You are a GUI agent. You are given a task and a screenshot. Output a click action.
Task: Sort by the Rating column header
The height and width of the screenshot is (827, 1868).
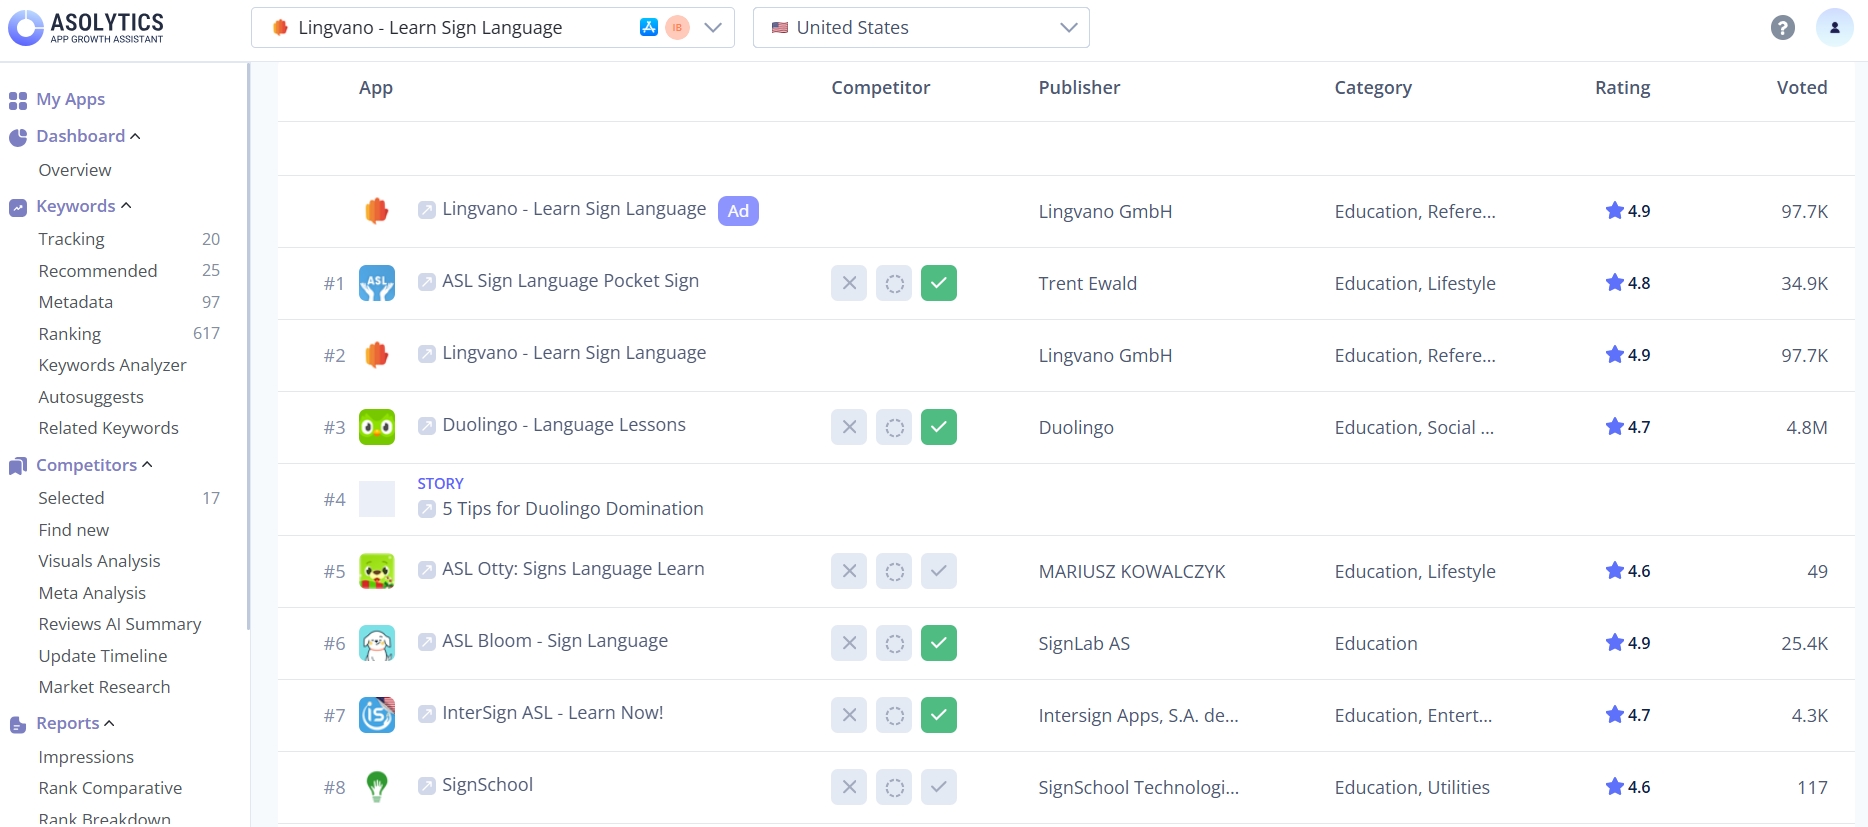(1622, 88)
